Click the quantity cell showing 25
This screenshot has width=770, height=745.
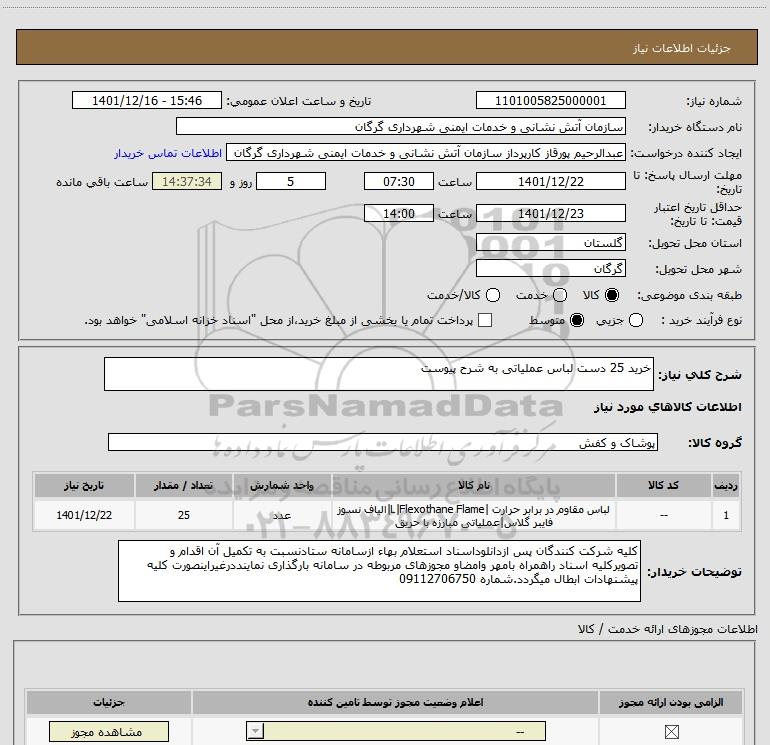point(184,515)
